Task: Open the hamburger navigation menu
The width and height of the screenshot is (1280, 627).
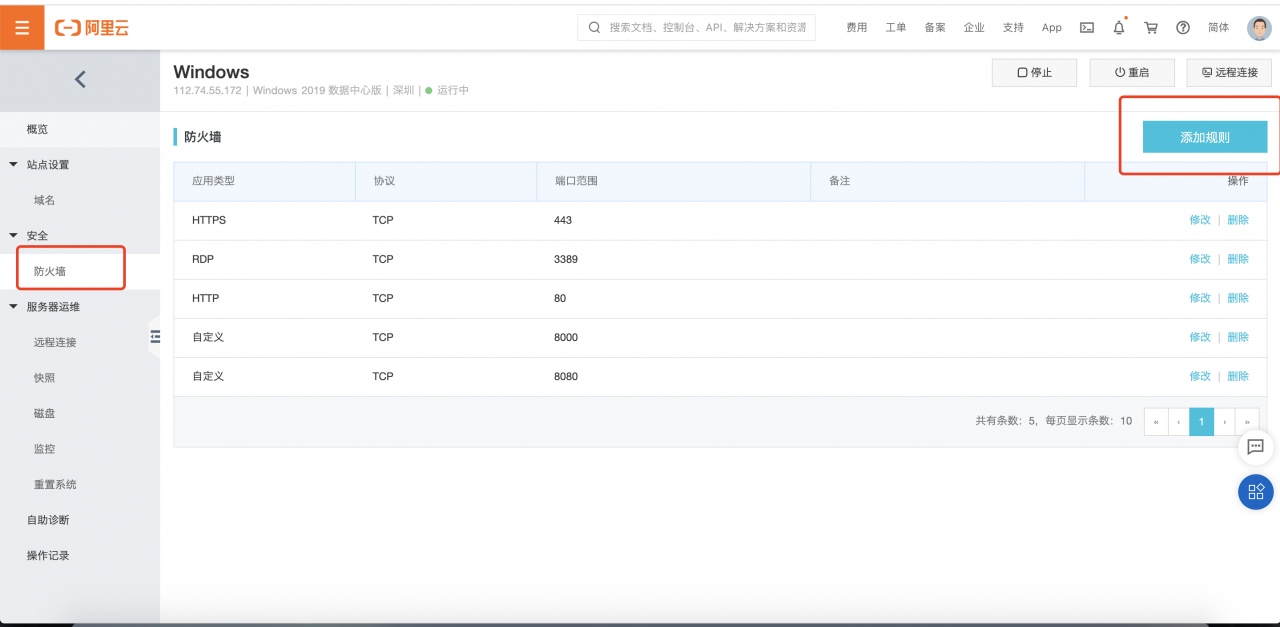Action: tap(22, 27)
